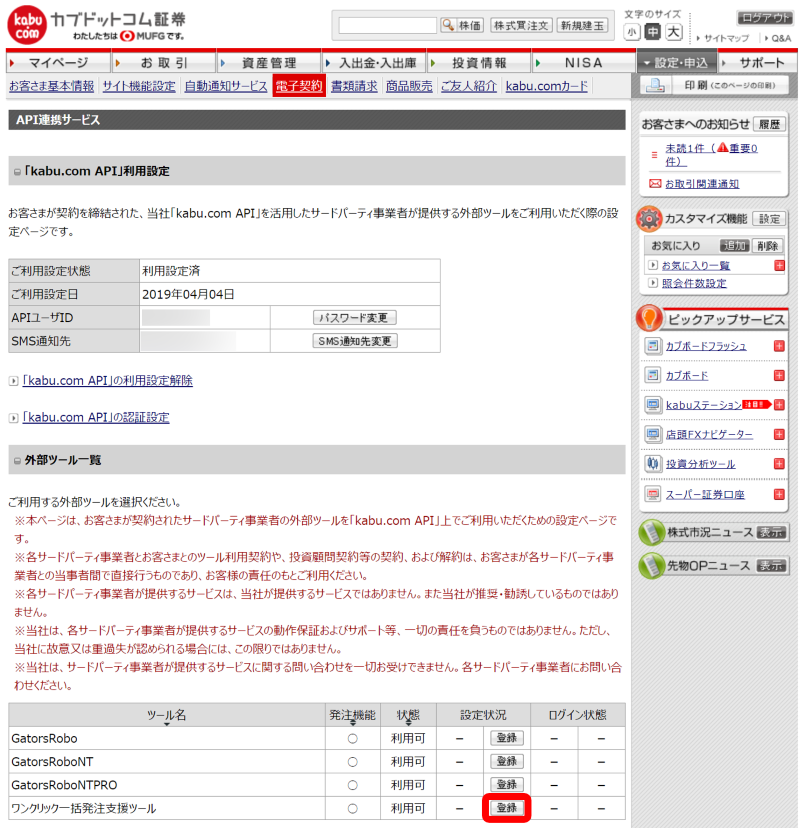
Task: Open the 「kabu.com API」の認証設定 link
Action: click(x=96, y=418)
